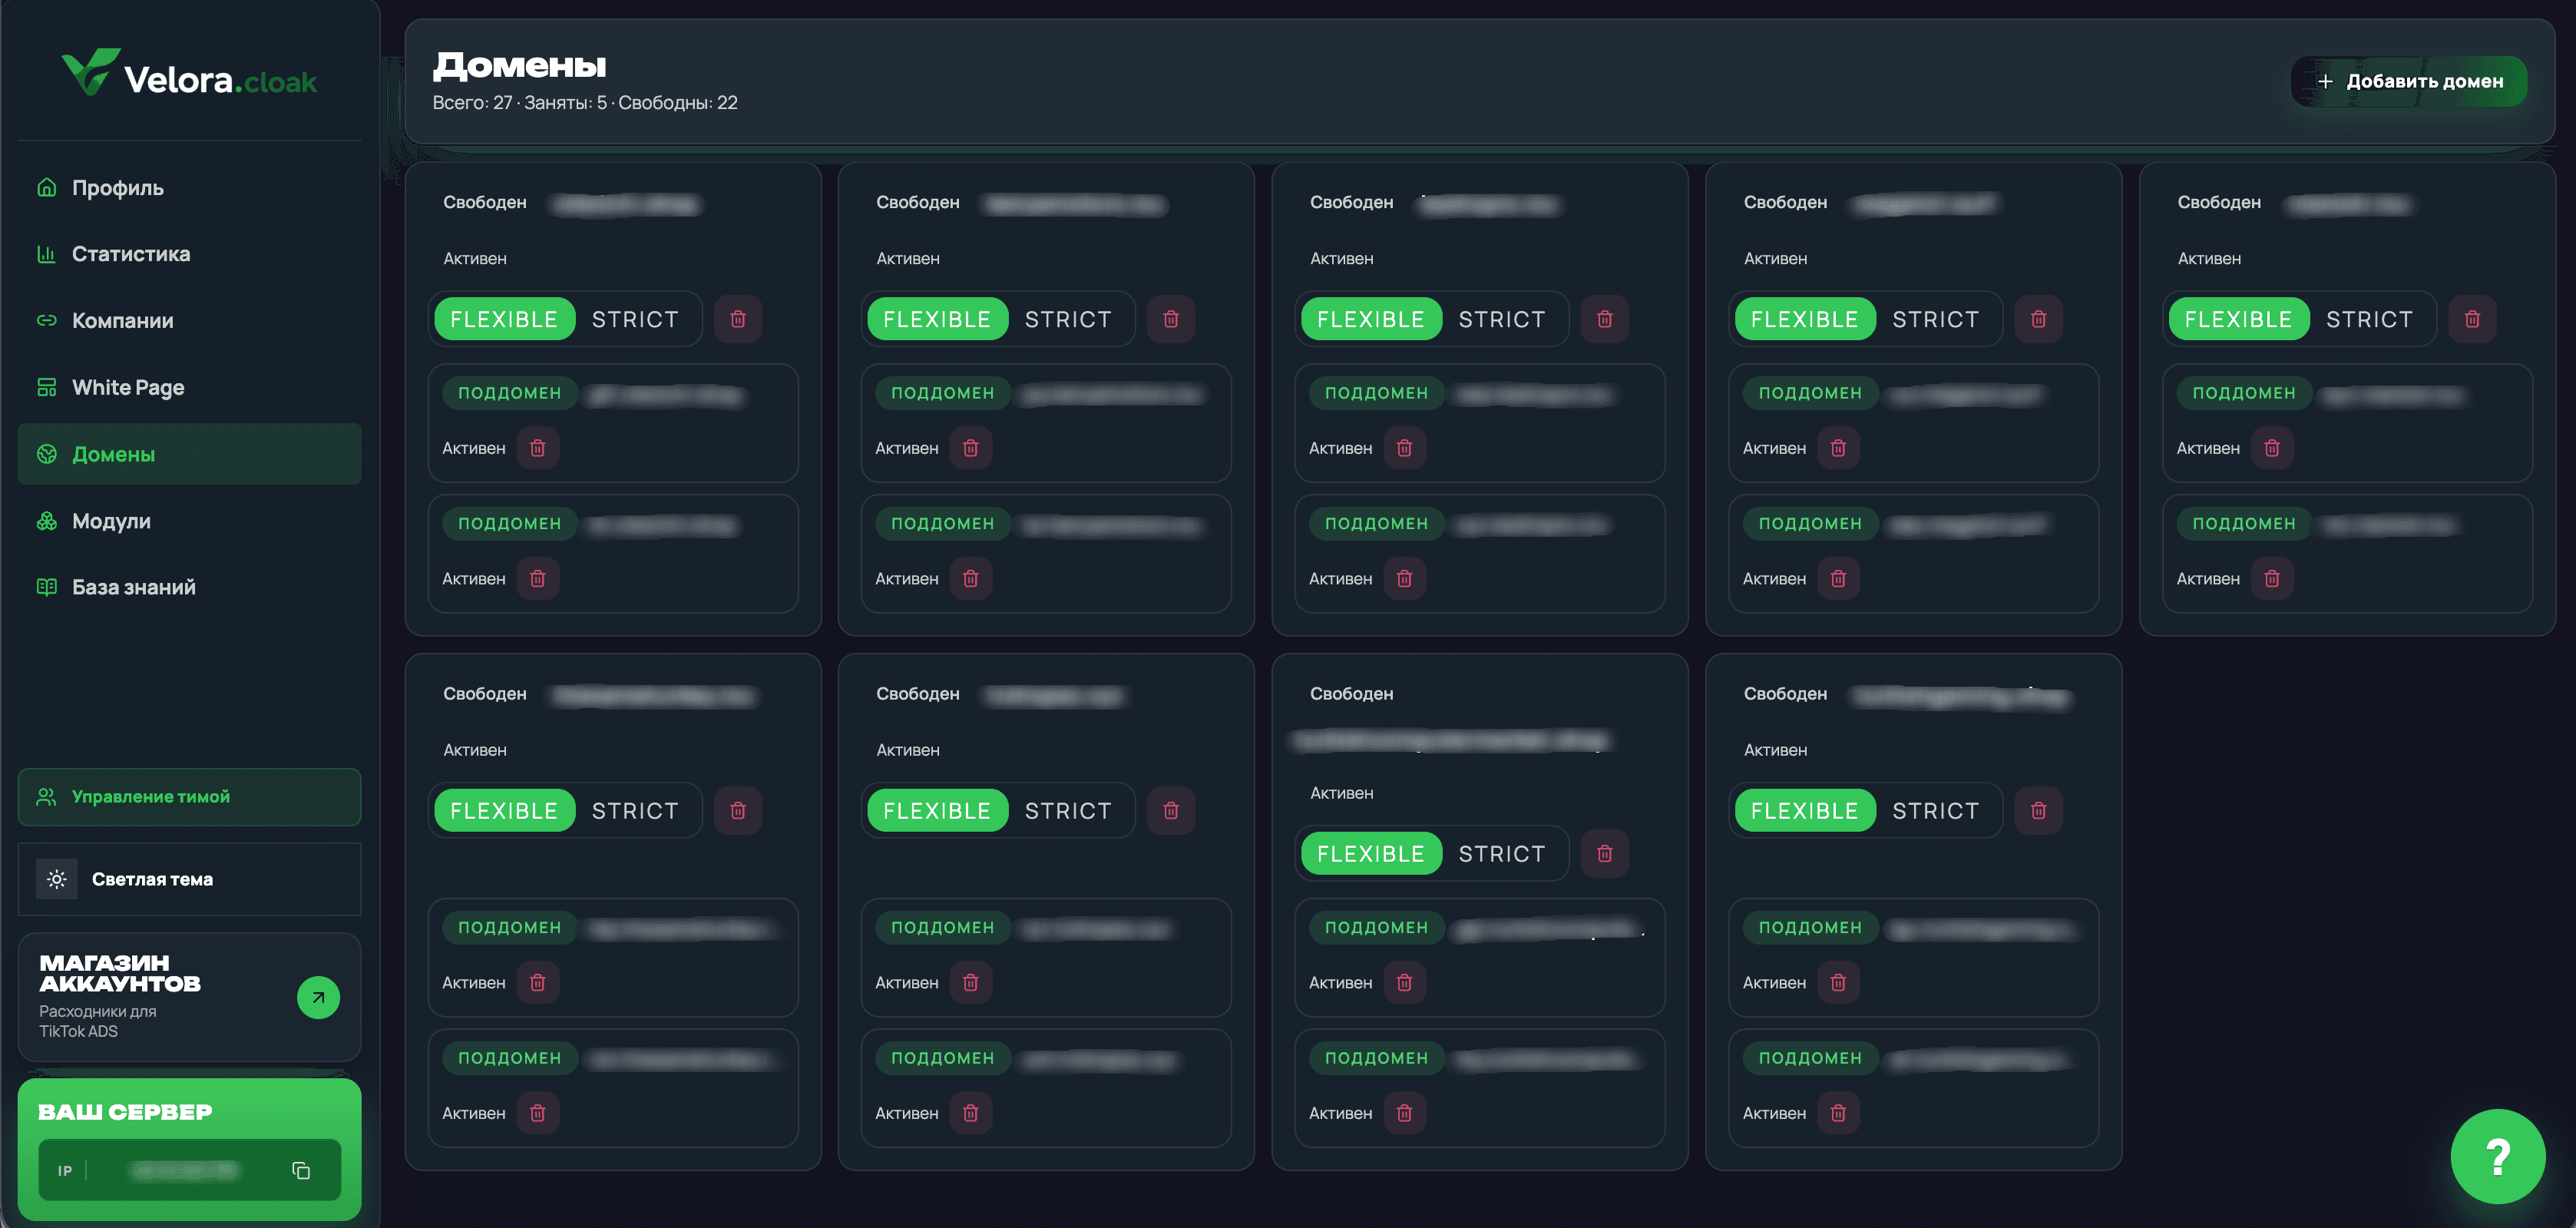Click the Свободен label in top-row third card
The image size is (2576, 1228).
pyautogui.click(x=1352, y=202)
